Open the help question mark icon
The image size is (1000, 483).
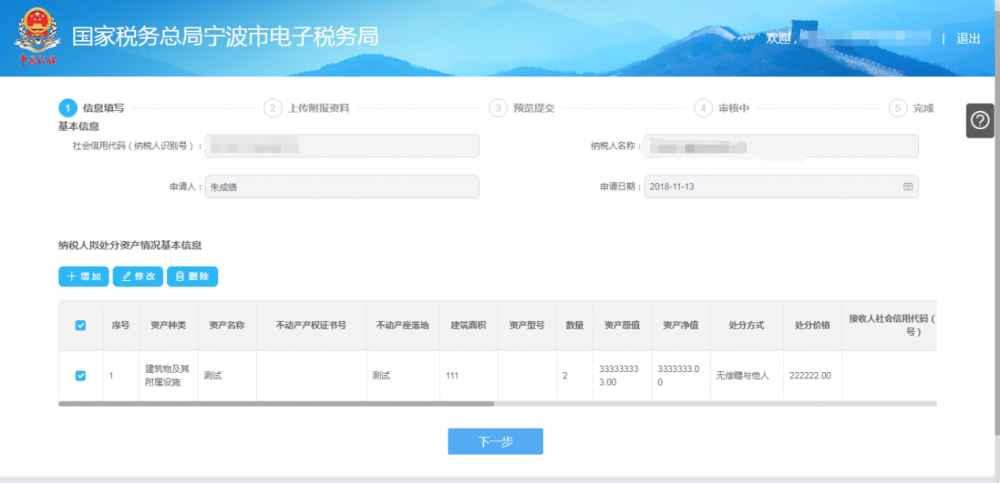coord(980,121)
